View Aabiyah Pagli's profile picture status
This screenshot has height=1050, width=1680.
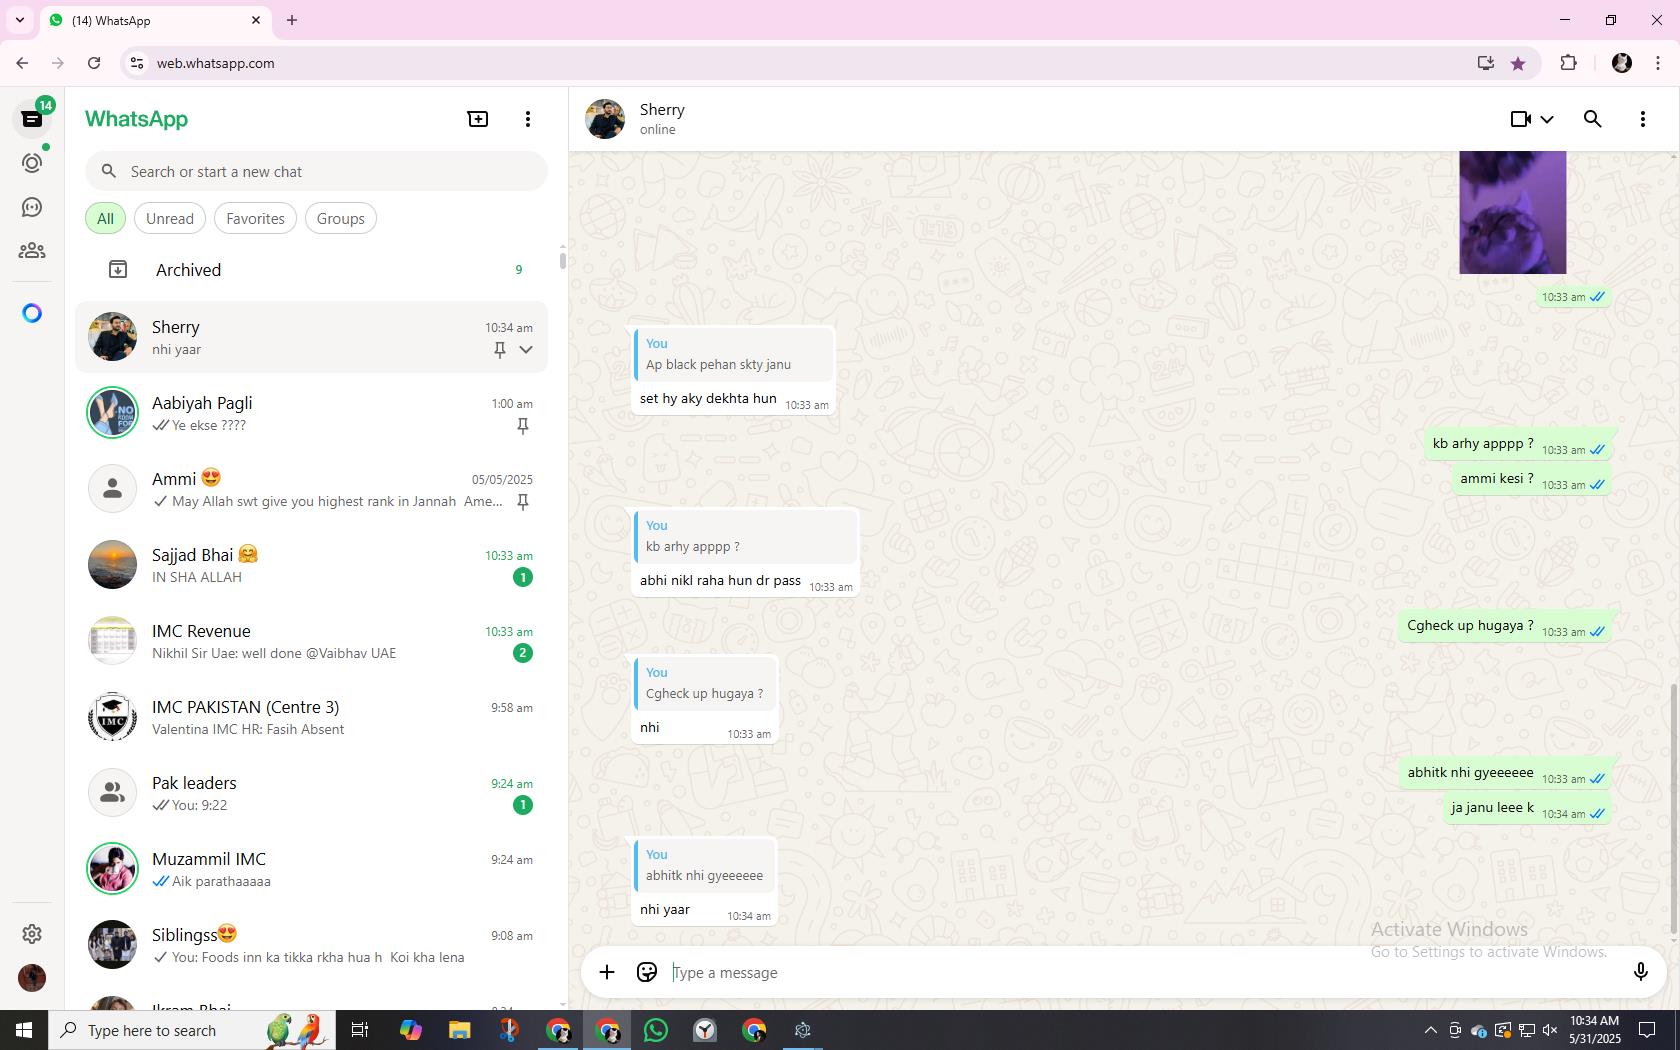(112, 412)
